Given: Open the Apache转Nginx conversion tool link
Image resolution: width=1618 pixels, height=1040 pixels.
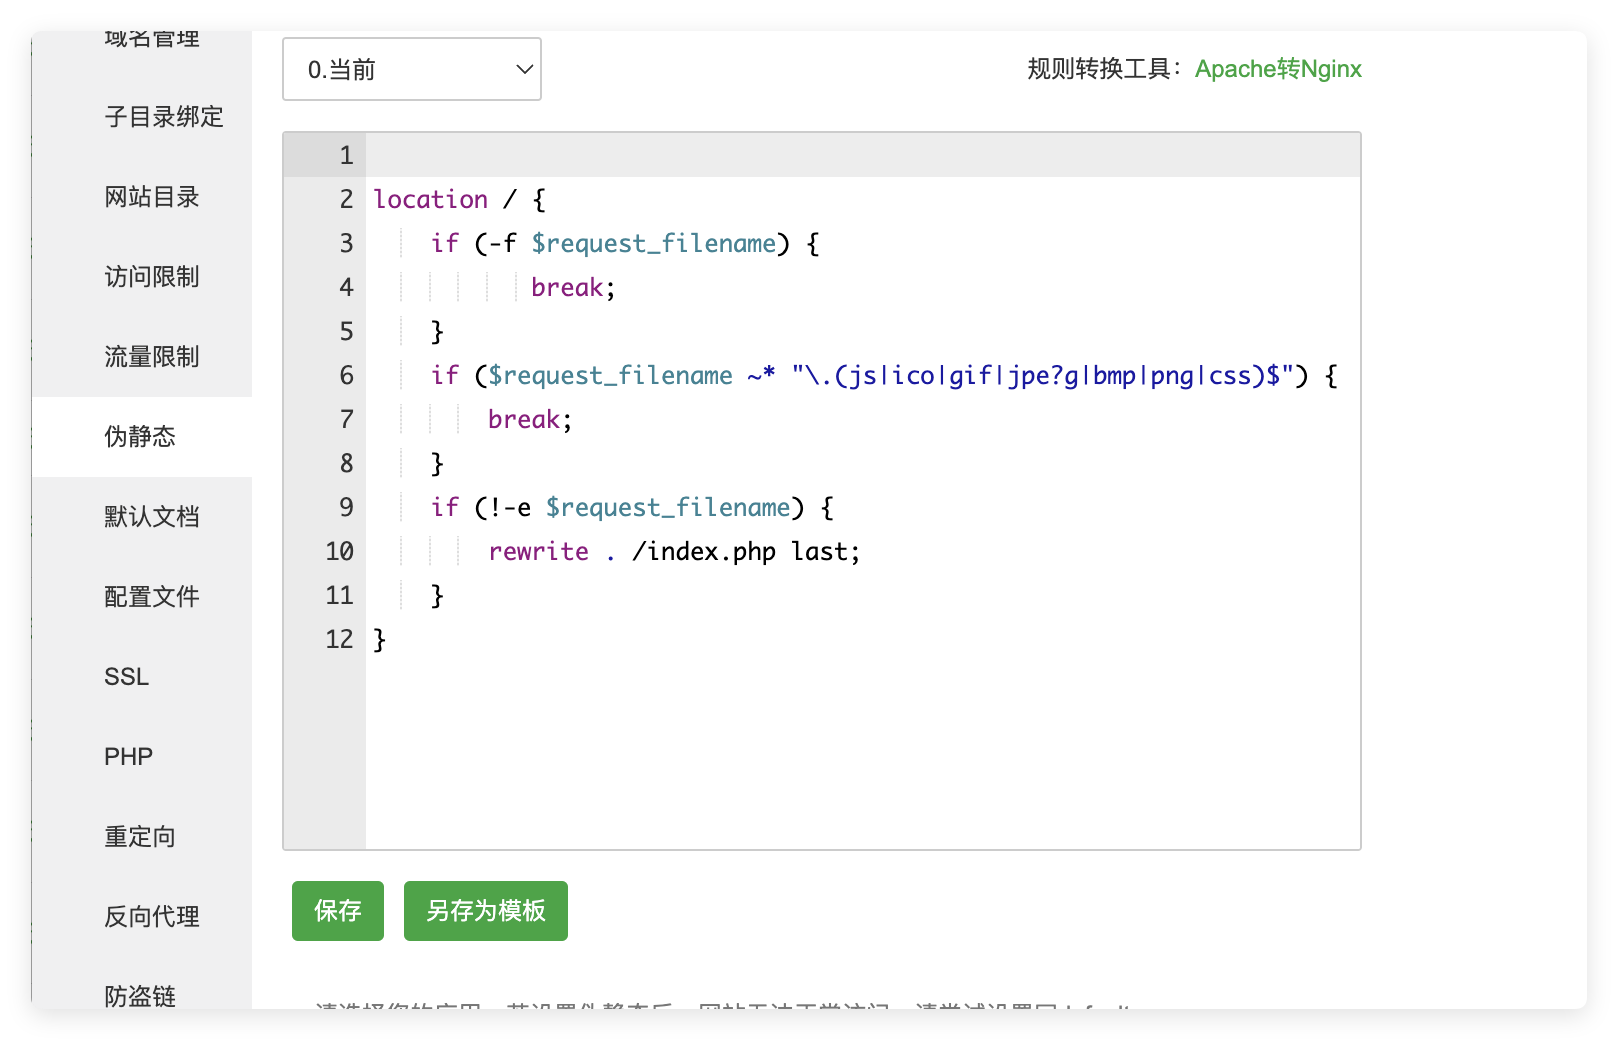Looking at the screenshot, I should point(1278,69).
